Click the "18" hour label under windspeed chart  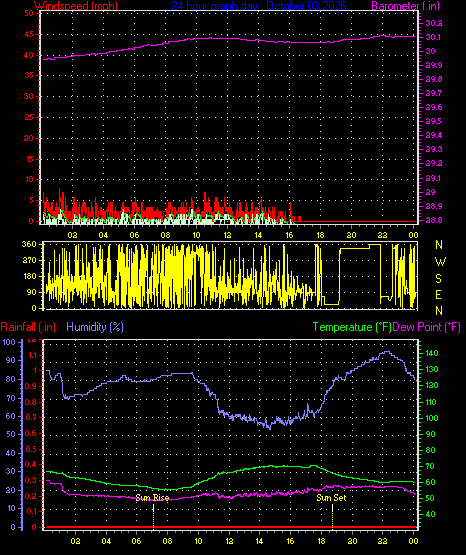click(320, 235)
